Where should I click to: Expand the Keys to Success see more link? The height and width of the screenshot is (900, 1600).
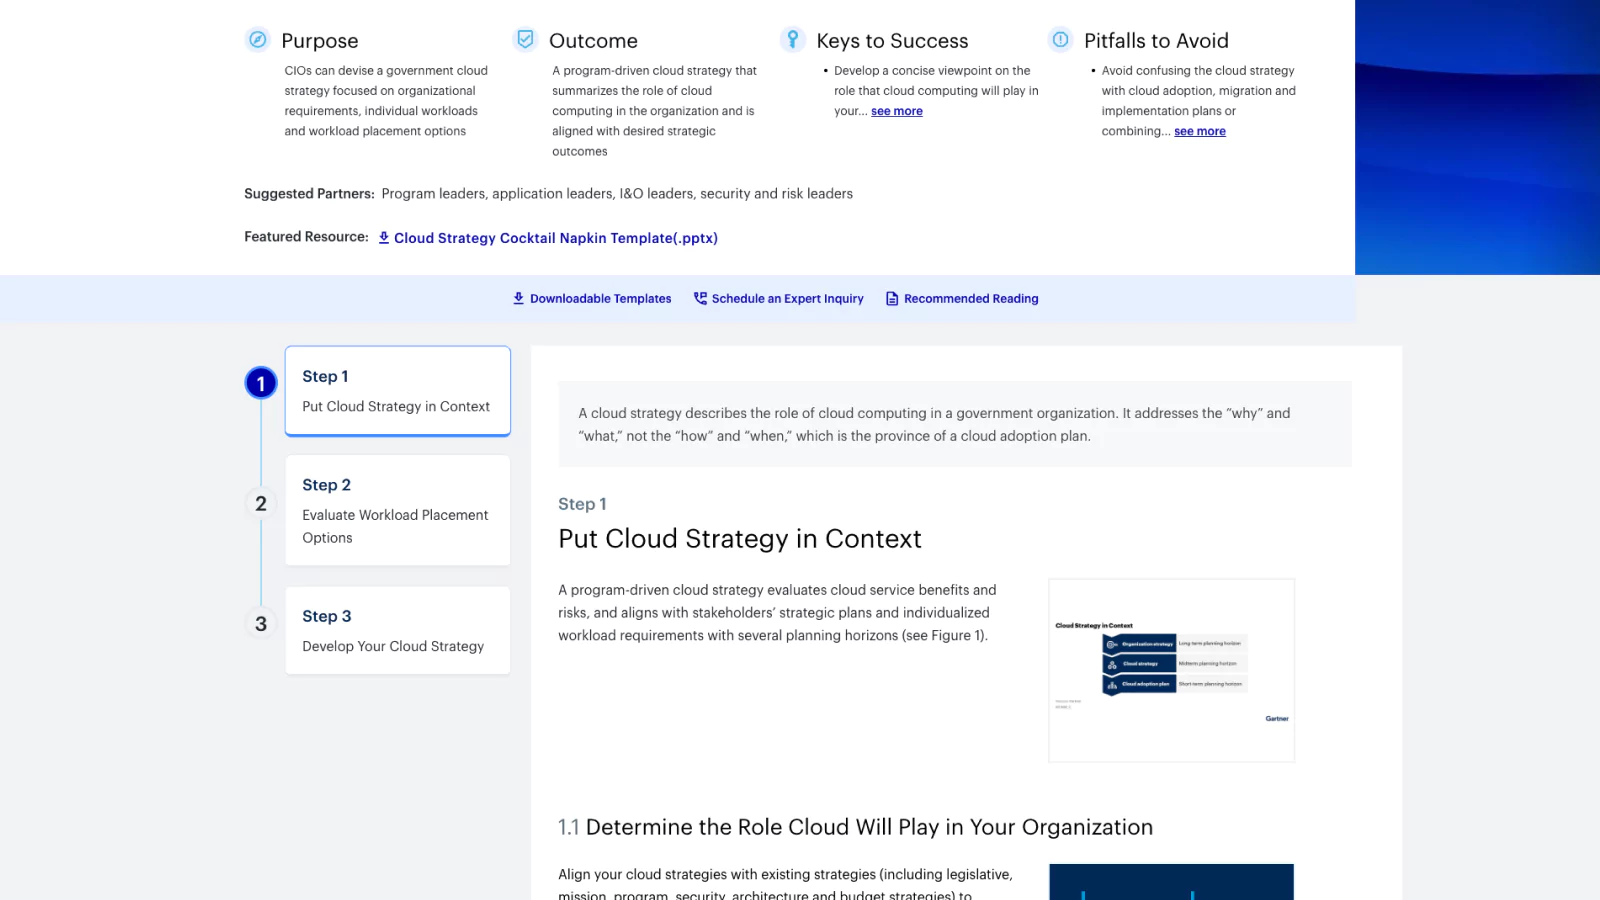(896, 111)
